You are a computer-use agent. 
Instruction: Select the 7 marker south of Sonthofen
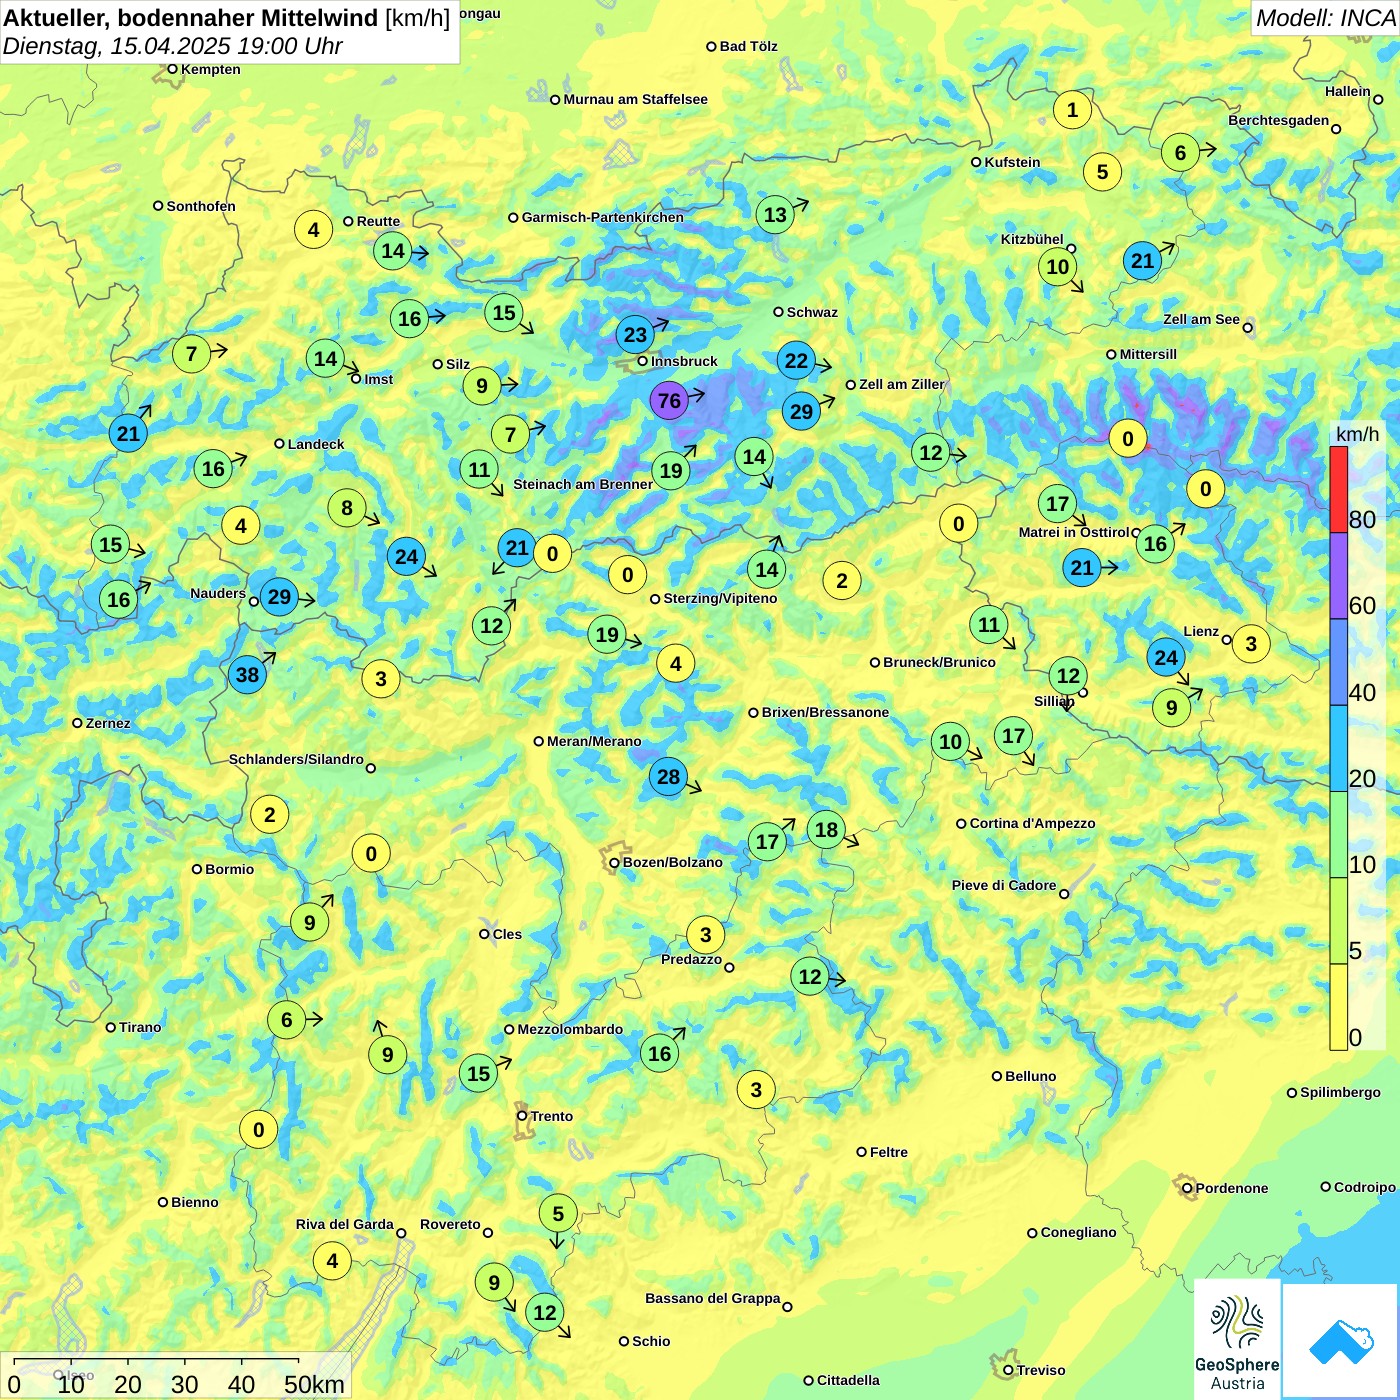(191, 354)
